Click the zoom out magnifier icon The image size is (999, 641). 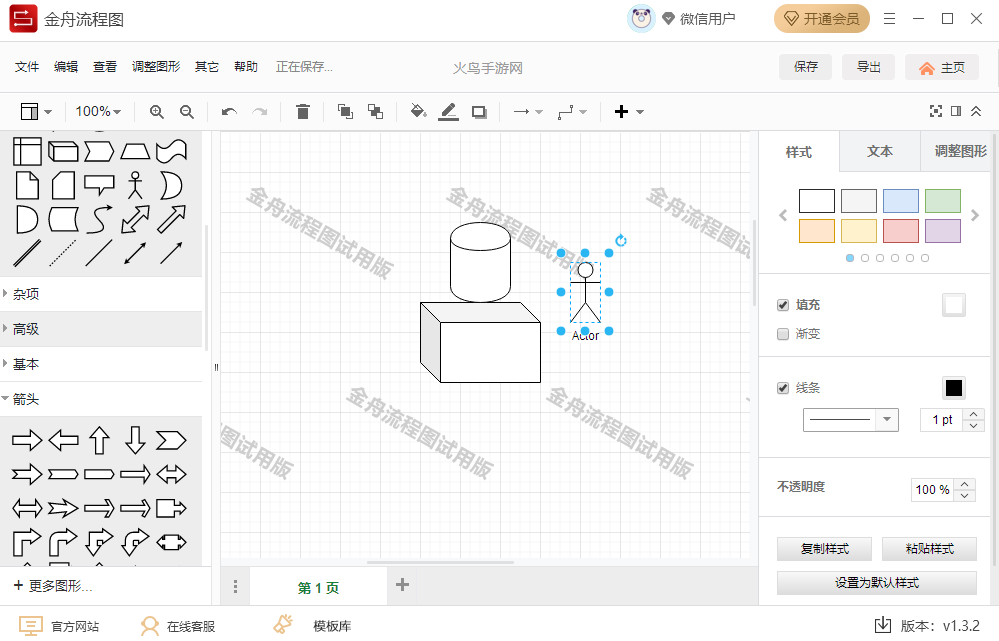click(187, 112)
